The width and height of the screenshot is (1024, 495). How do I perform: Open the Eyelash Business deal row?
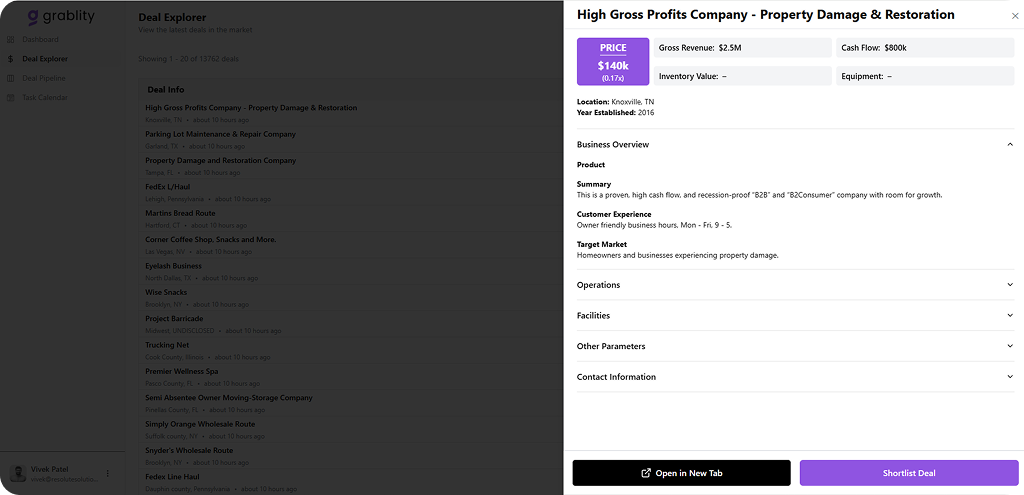pos(173,266)
